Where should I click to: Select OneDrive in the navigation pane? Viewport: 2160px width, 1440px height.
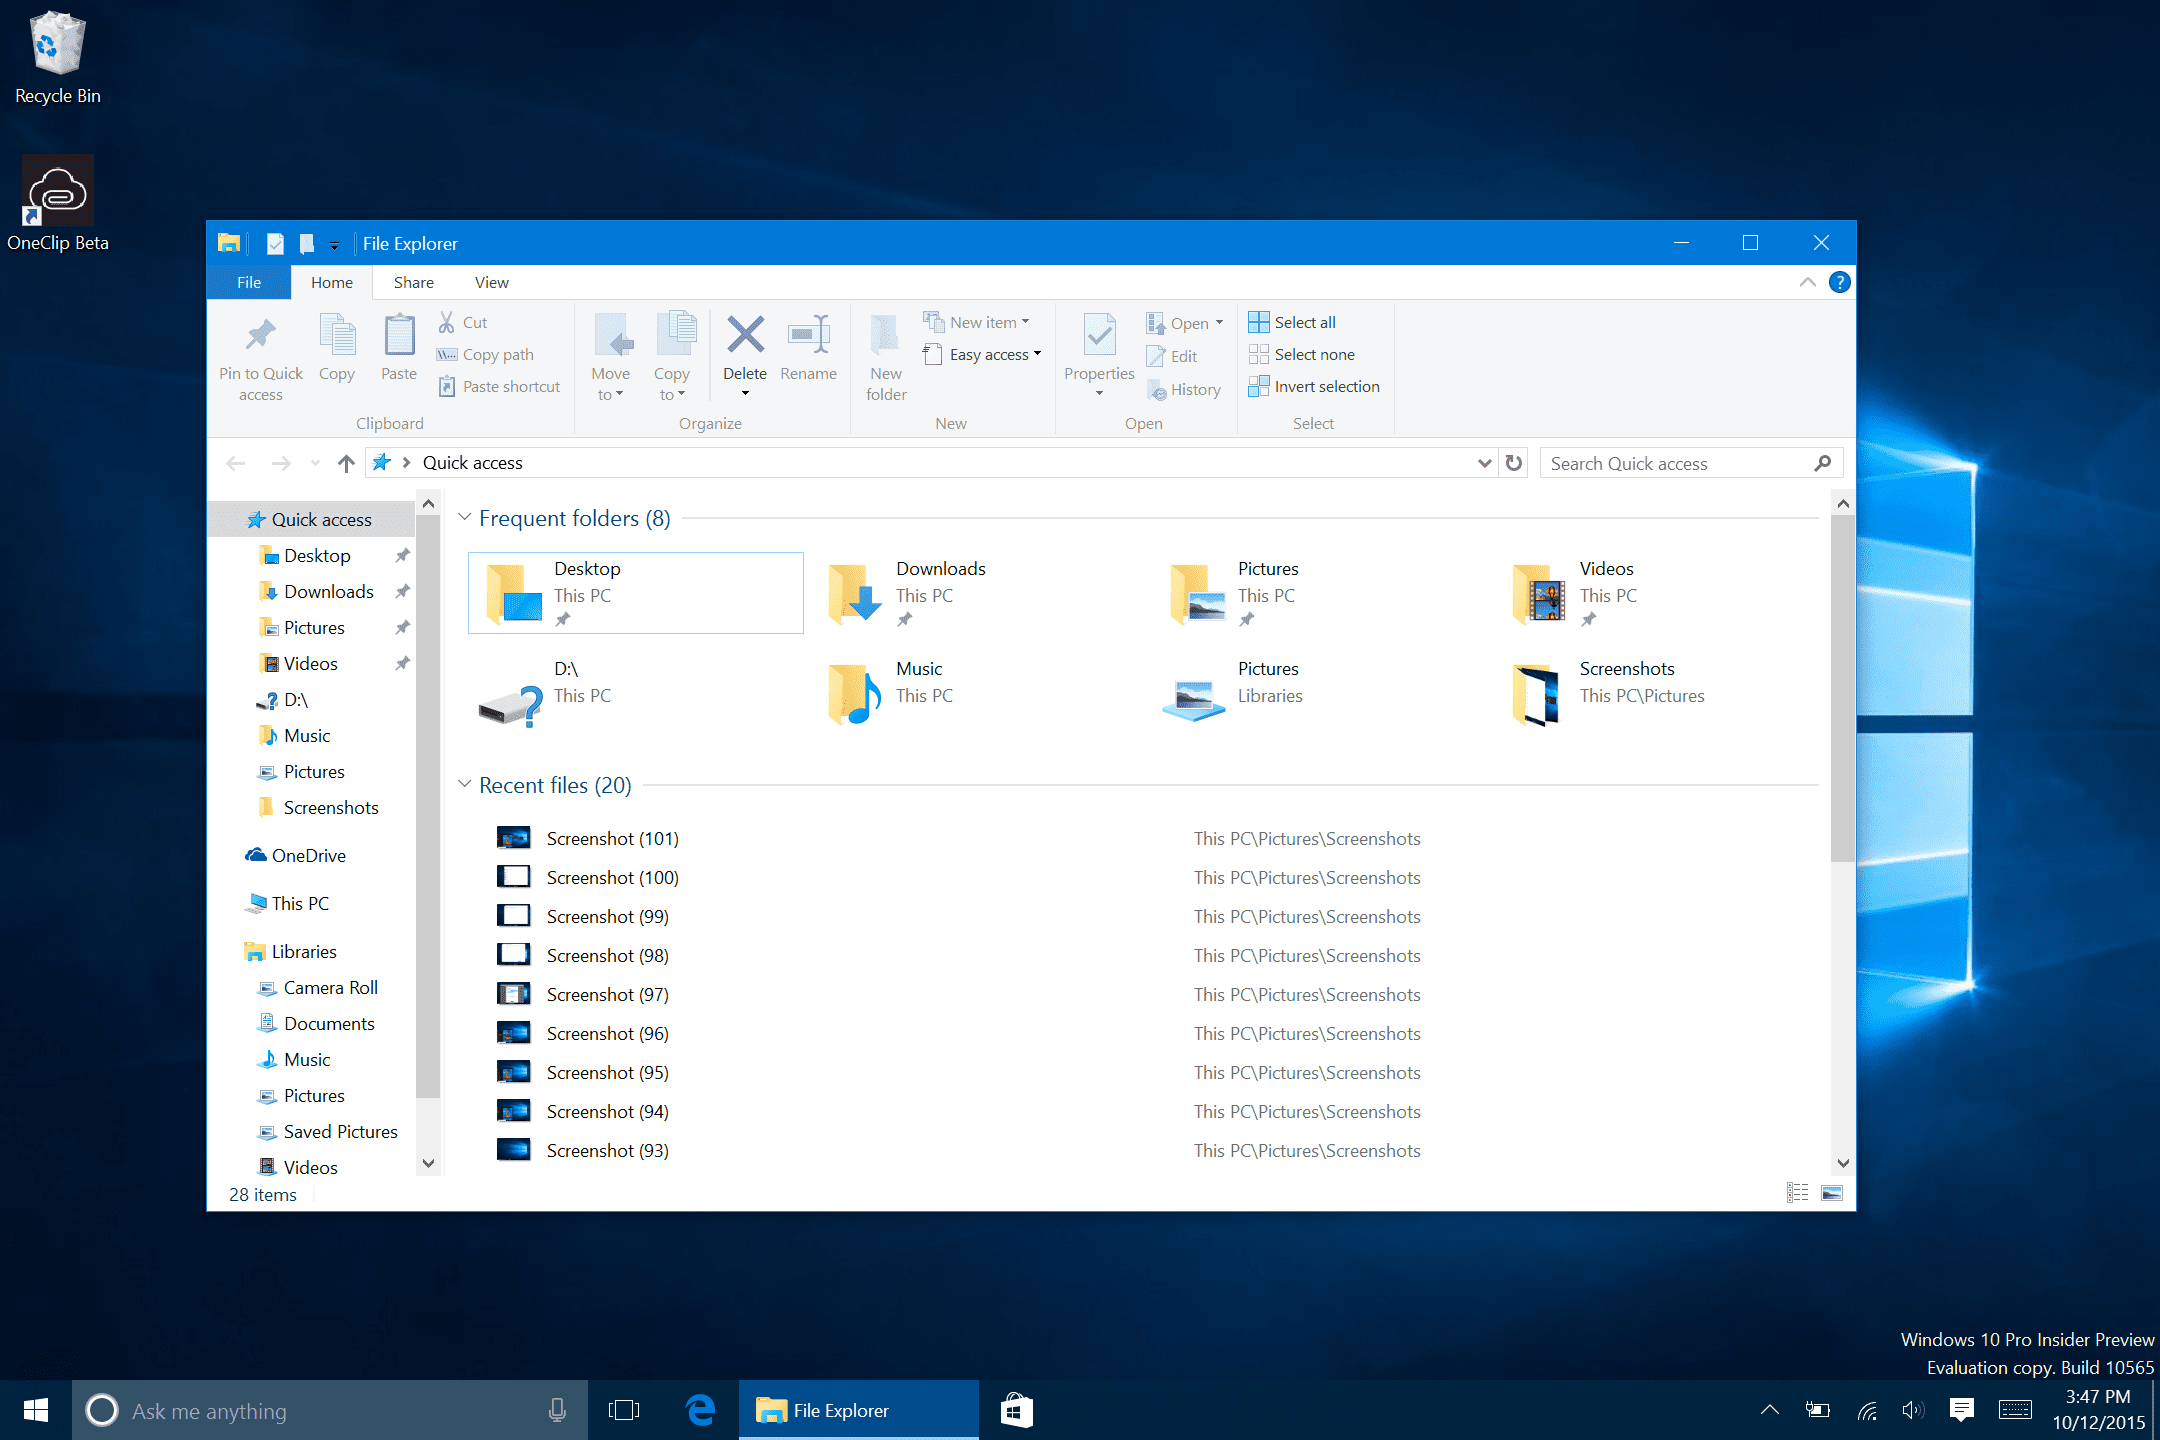click(308, 855)
